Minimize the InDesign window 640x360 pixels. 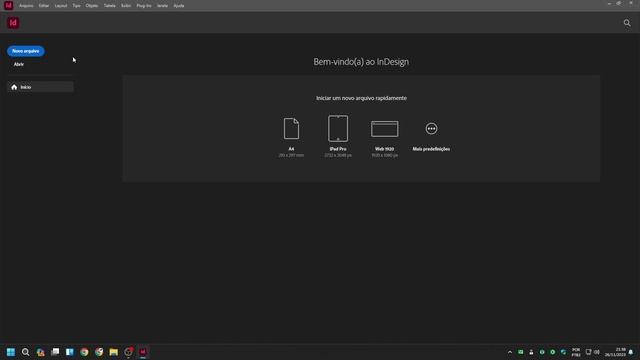pos(609,3)
